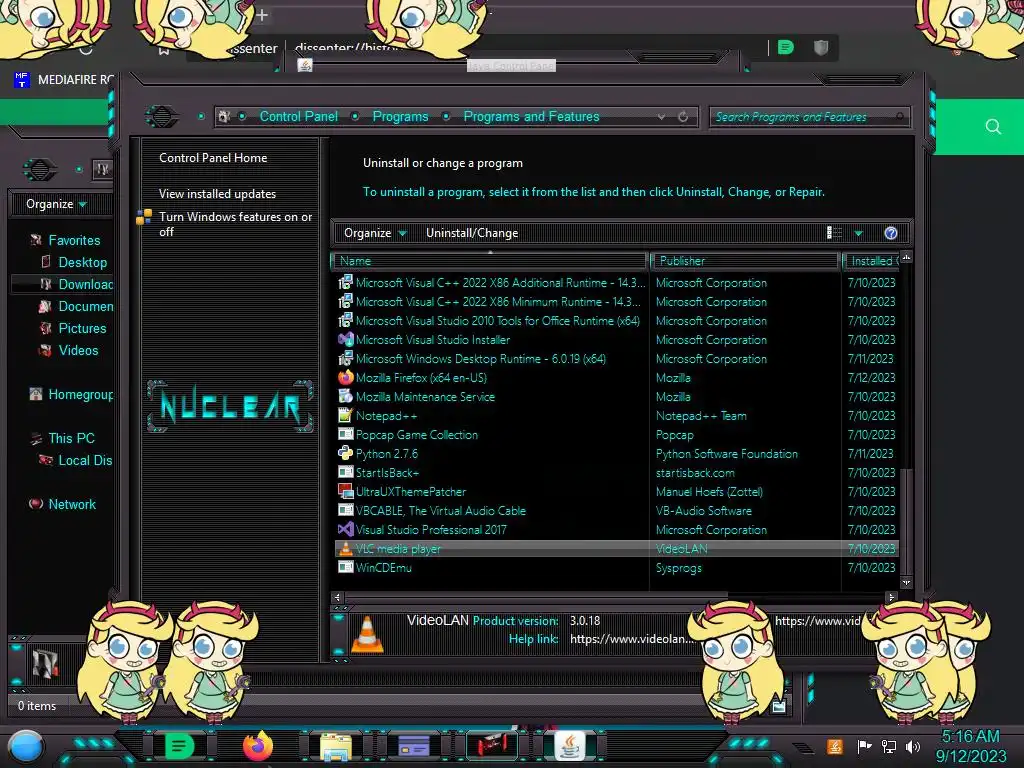
Task: Select Desktop in Explorer Favorites
Action: tap(82, 263)
